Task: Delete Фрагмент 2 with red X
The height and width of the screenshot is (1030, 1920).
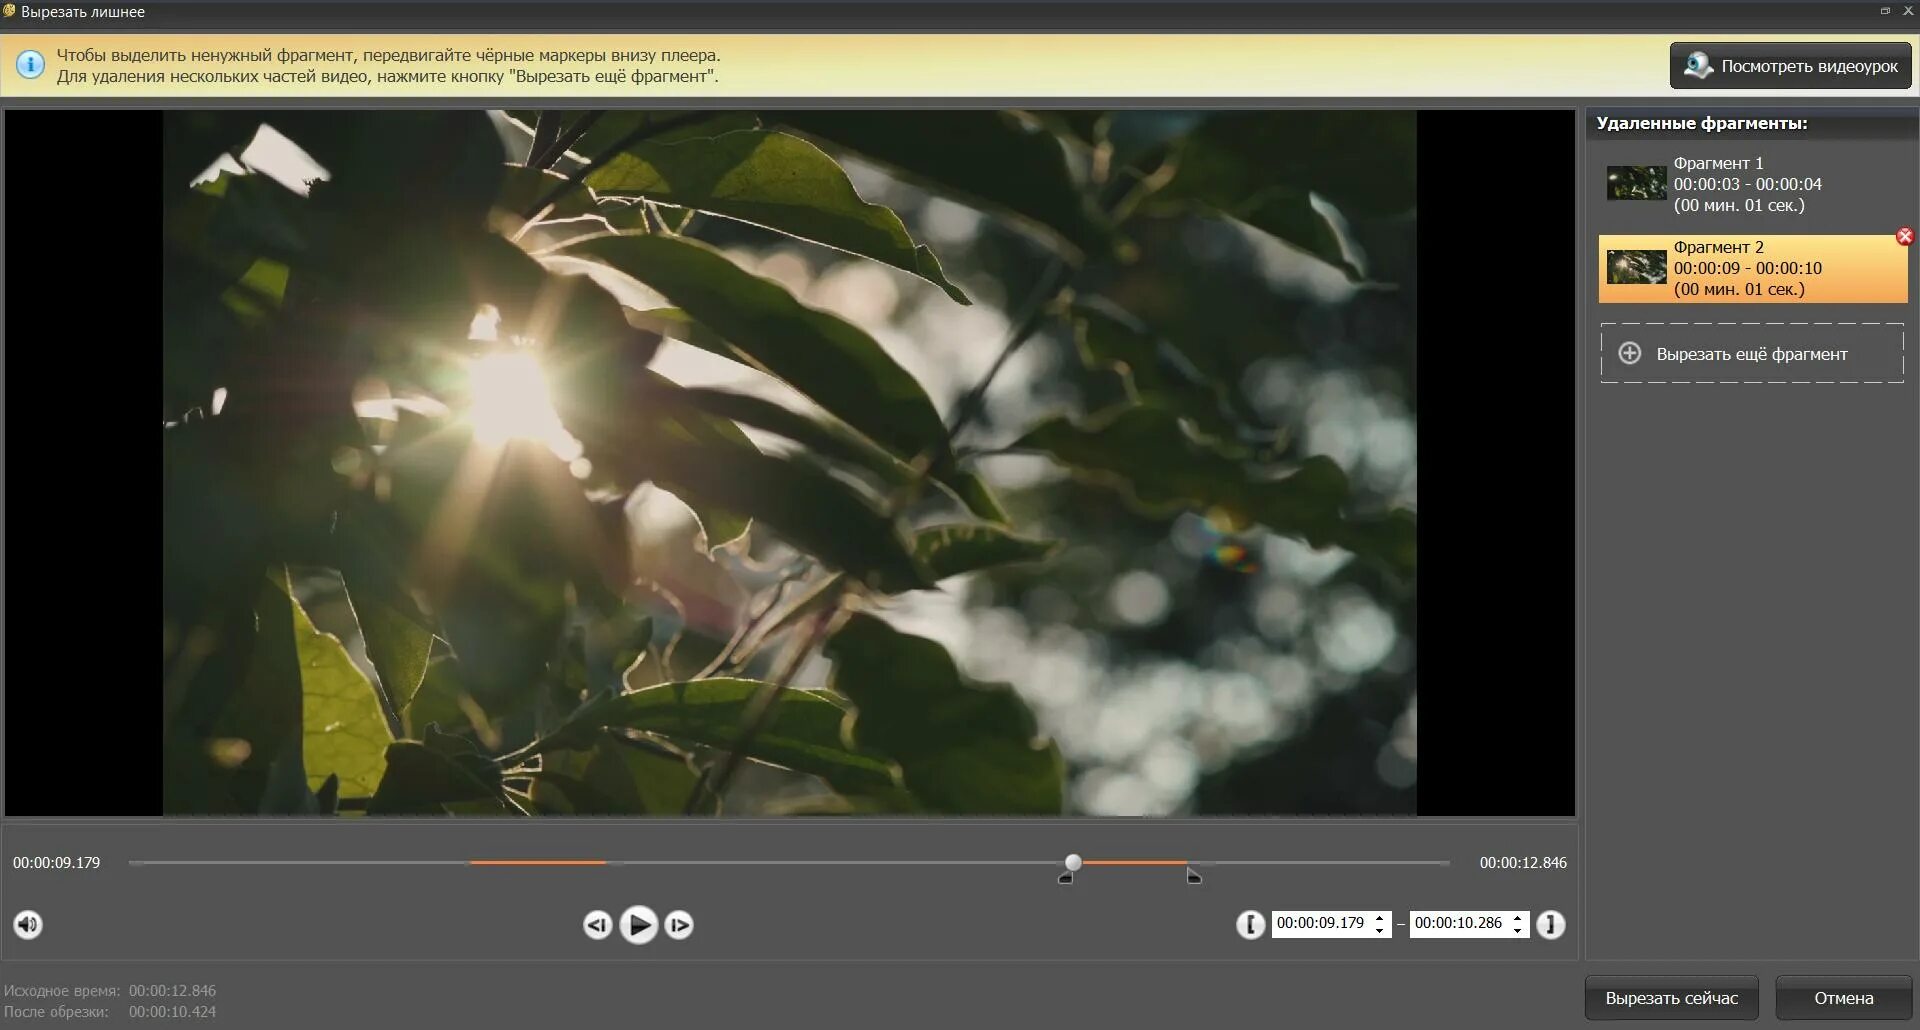Action: click(x=1905, y=236)
